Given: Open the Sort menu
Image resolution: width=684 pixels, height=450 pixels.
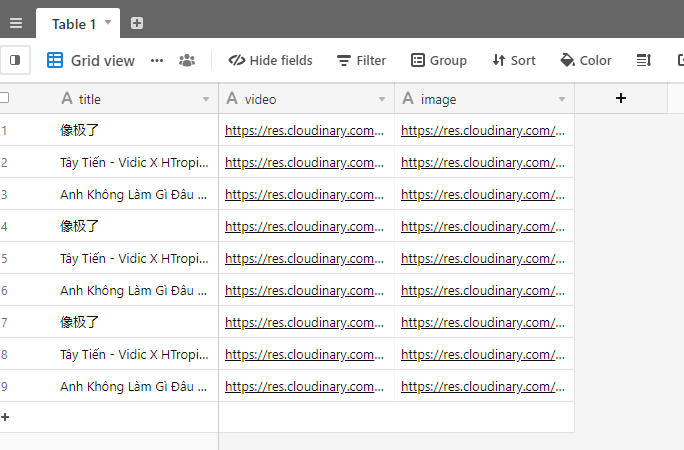Looking at the screenshot, I should click(514, 60).
